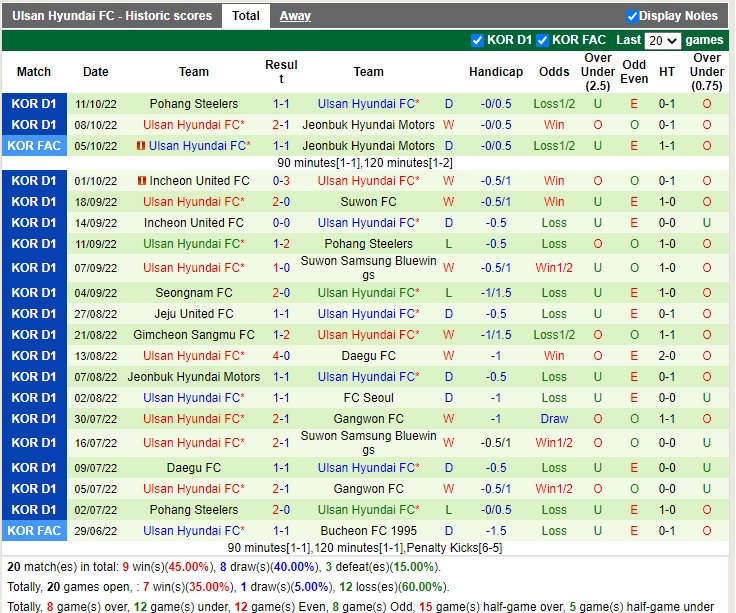736x613 pixels.
Task: Open Bucheon FC 1995 team link
Action: tap(368, 531)
